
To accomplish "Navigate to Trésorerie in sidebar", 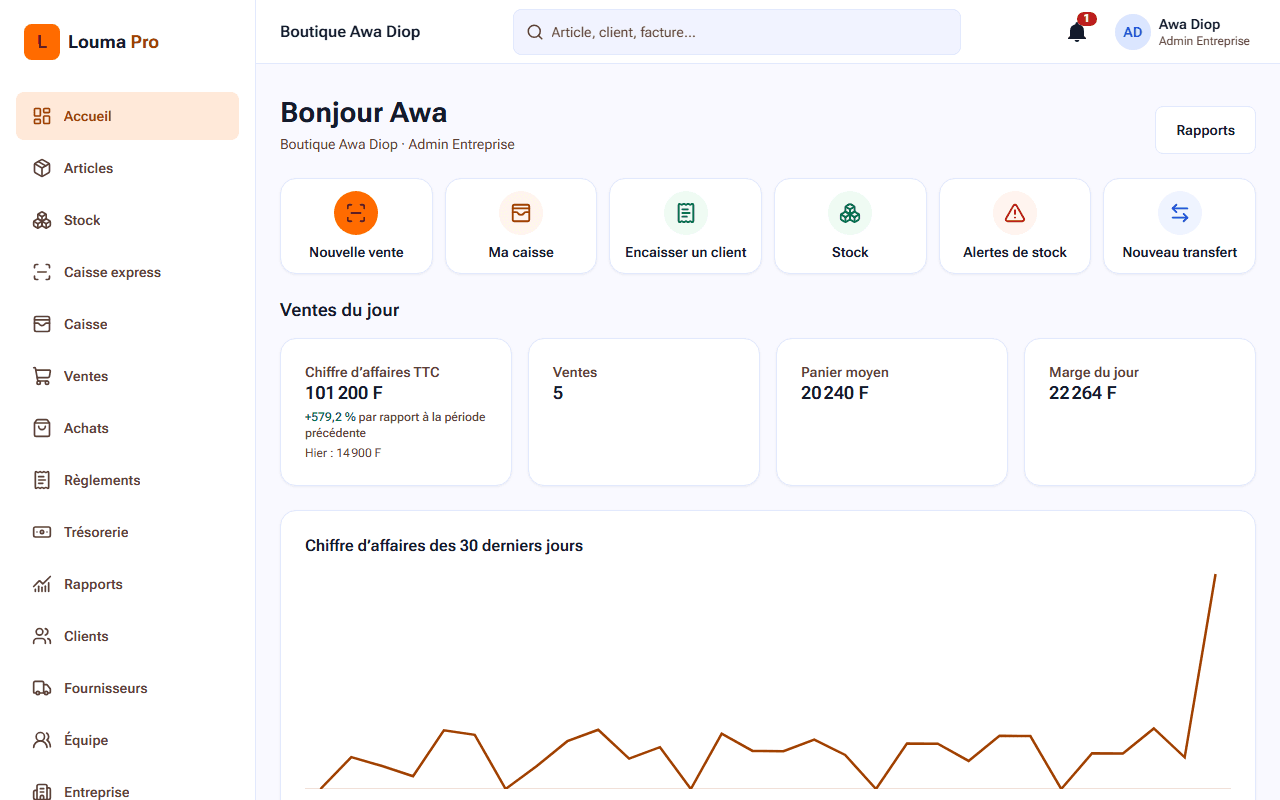I will click(128, 532).
